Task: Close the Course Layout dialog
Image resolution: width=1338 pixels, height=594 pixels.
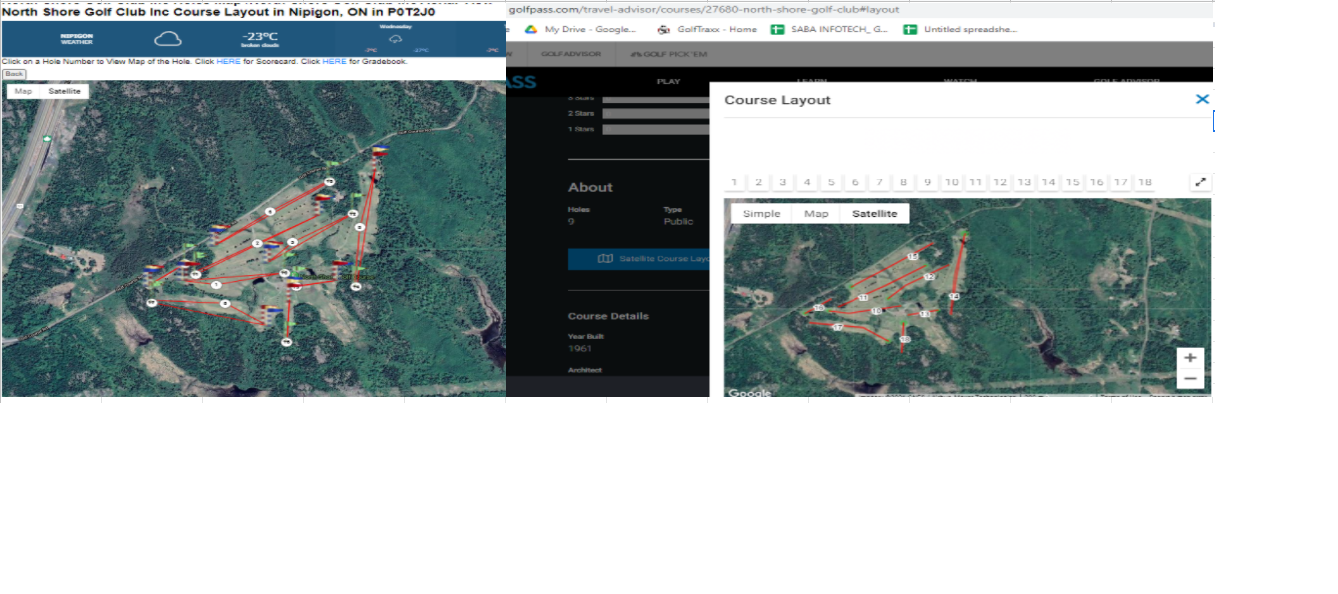Action: pyautogui.click(x=1202, y=99)
